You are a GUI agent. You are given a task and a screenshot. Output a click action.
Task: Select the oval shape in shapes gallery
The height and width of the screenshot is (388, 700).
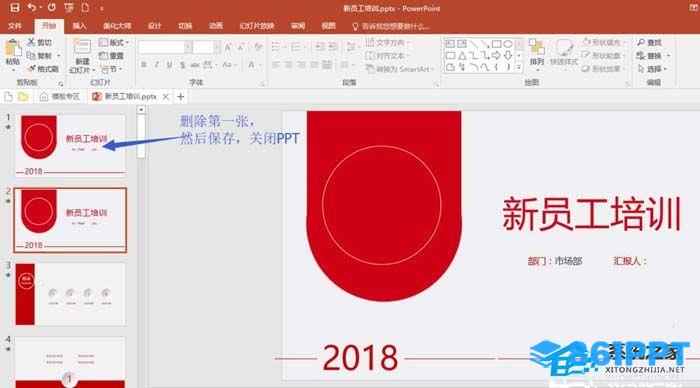coord(508,44)
